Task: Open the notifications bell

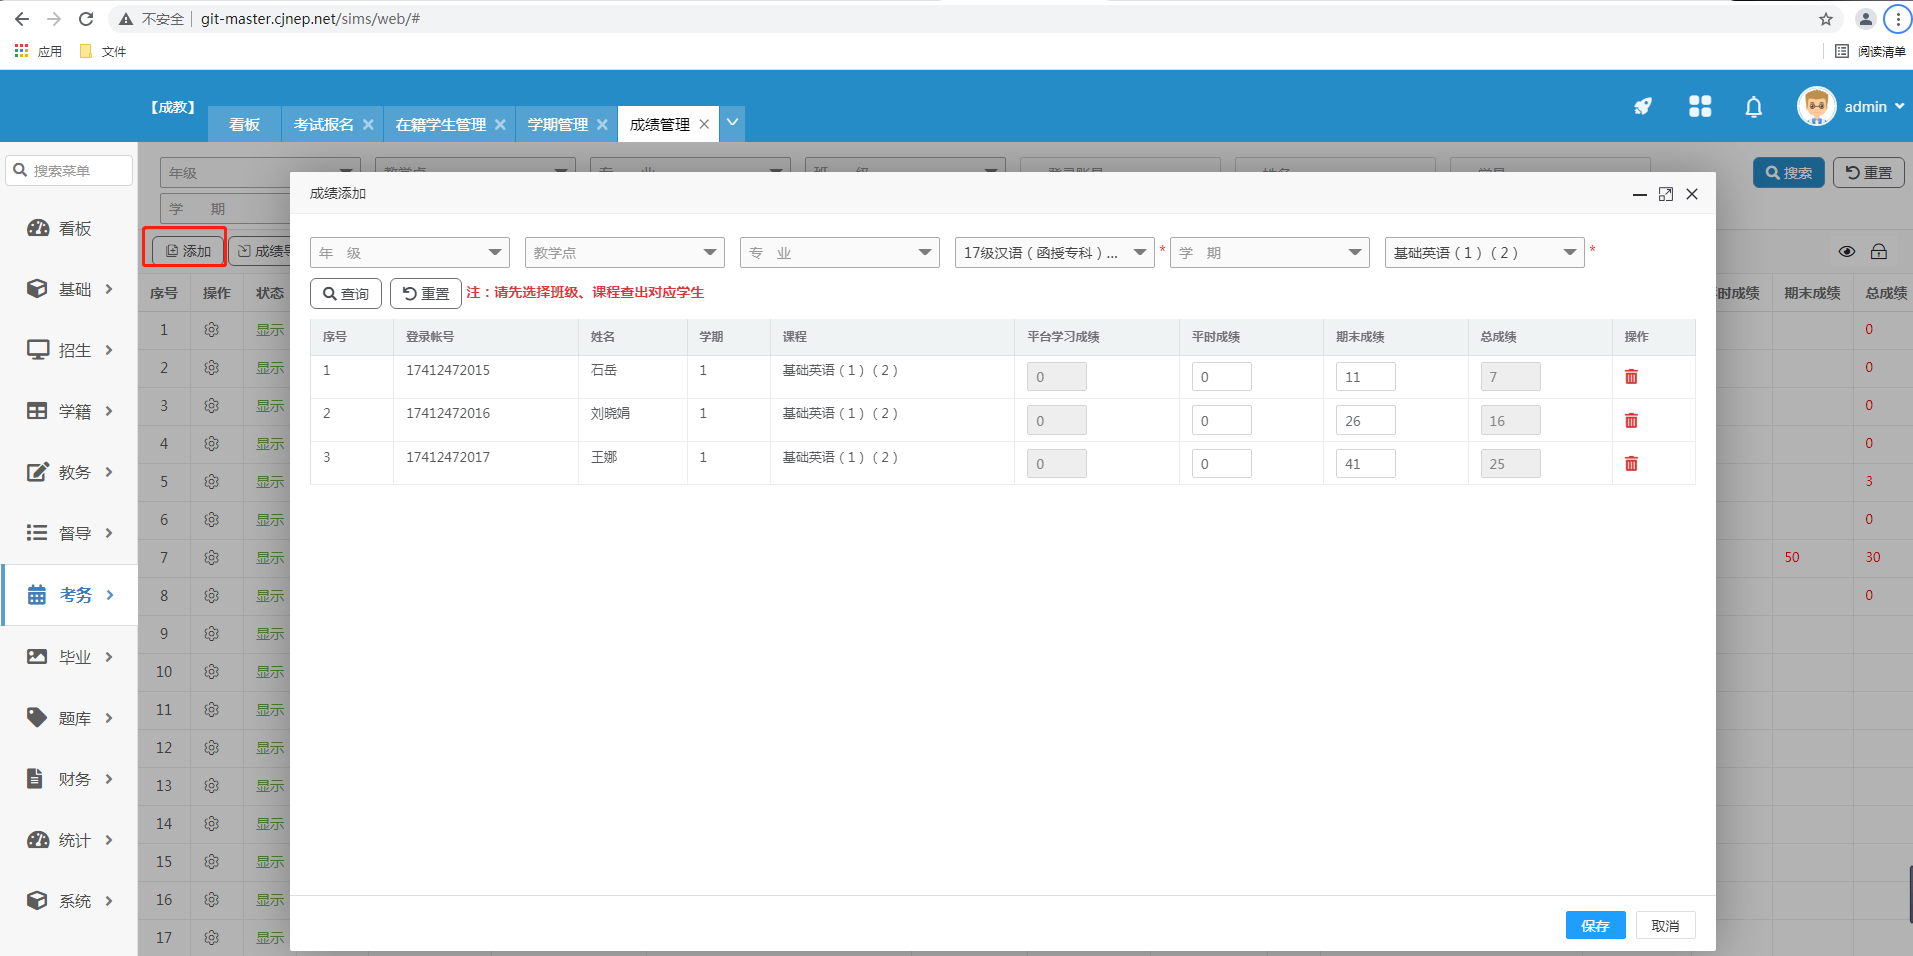Action: coord(1753,107)
